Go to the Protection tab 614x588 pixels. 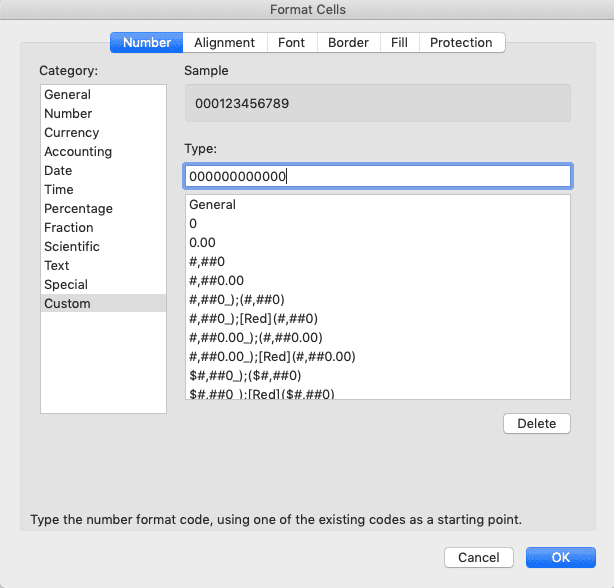pos(462,42)
